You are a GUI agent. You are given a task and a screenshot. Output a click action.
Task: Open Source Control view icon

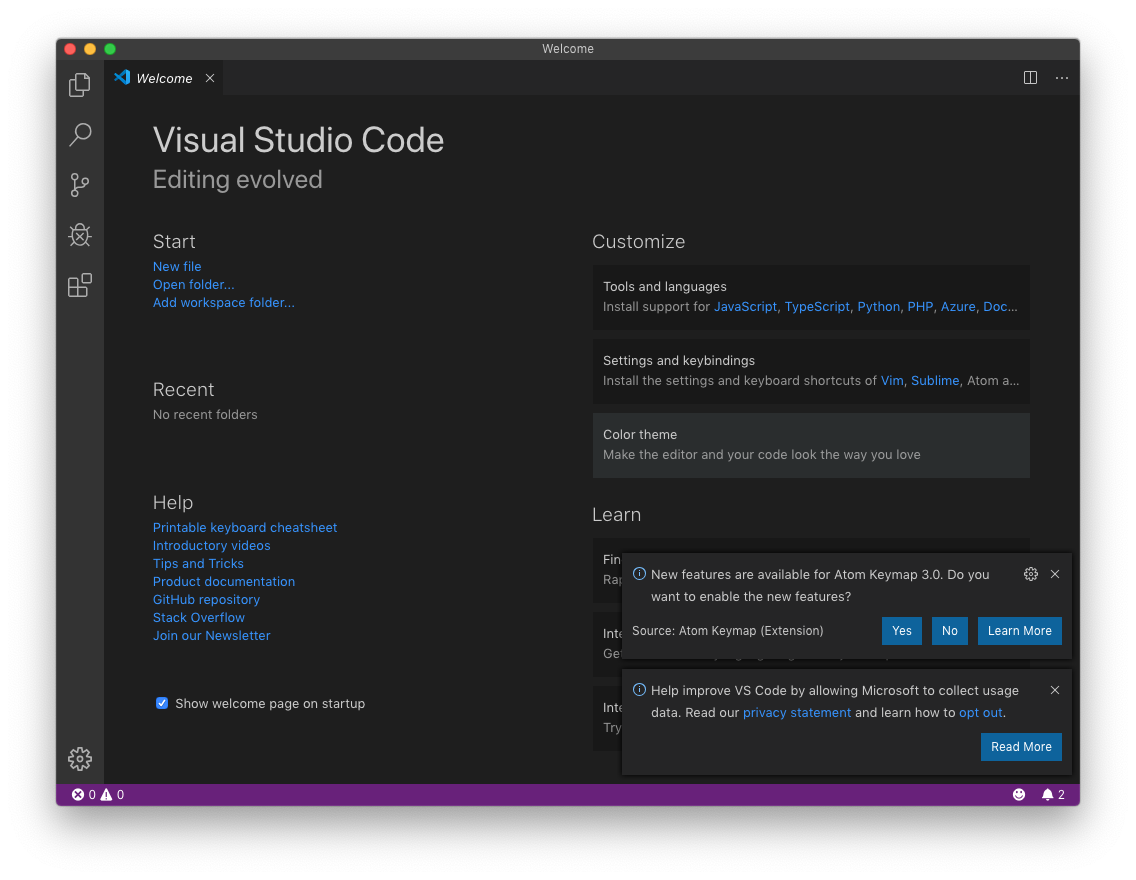pyautogui.click(x=80, y=185)
